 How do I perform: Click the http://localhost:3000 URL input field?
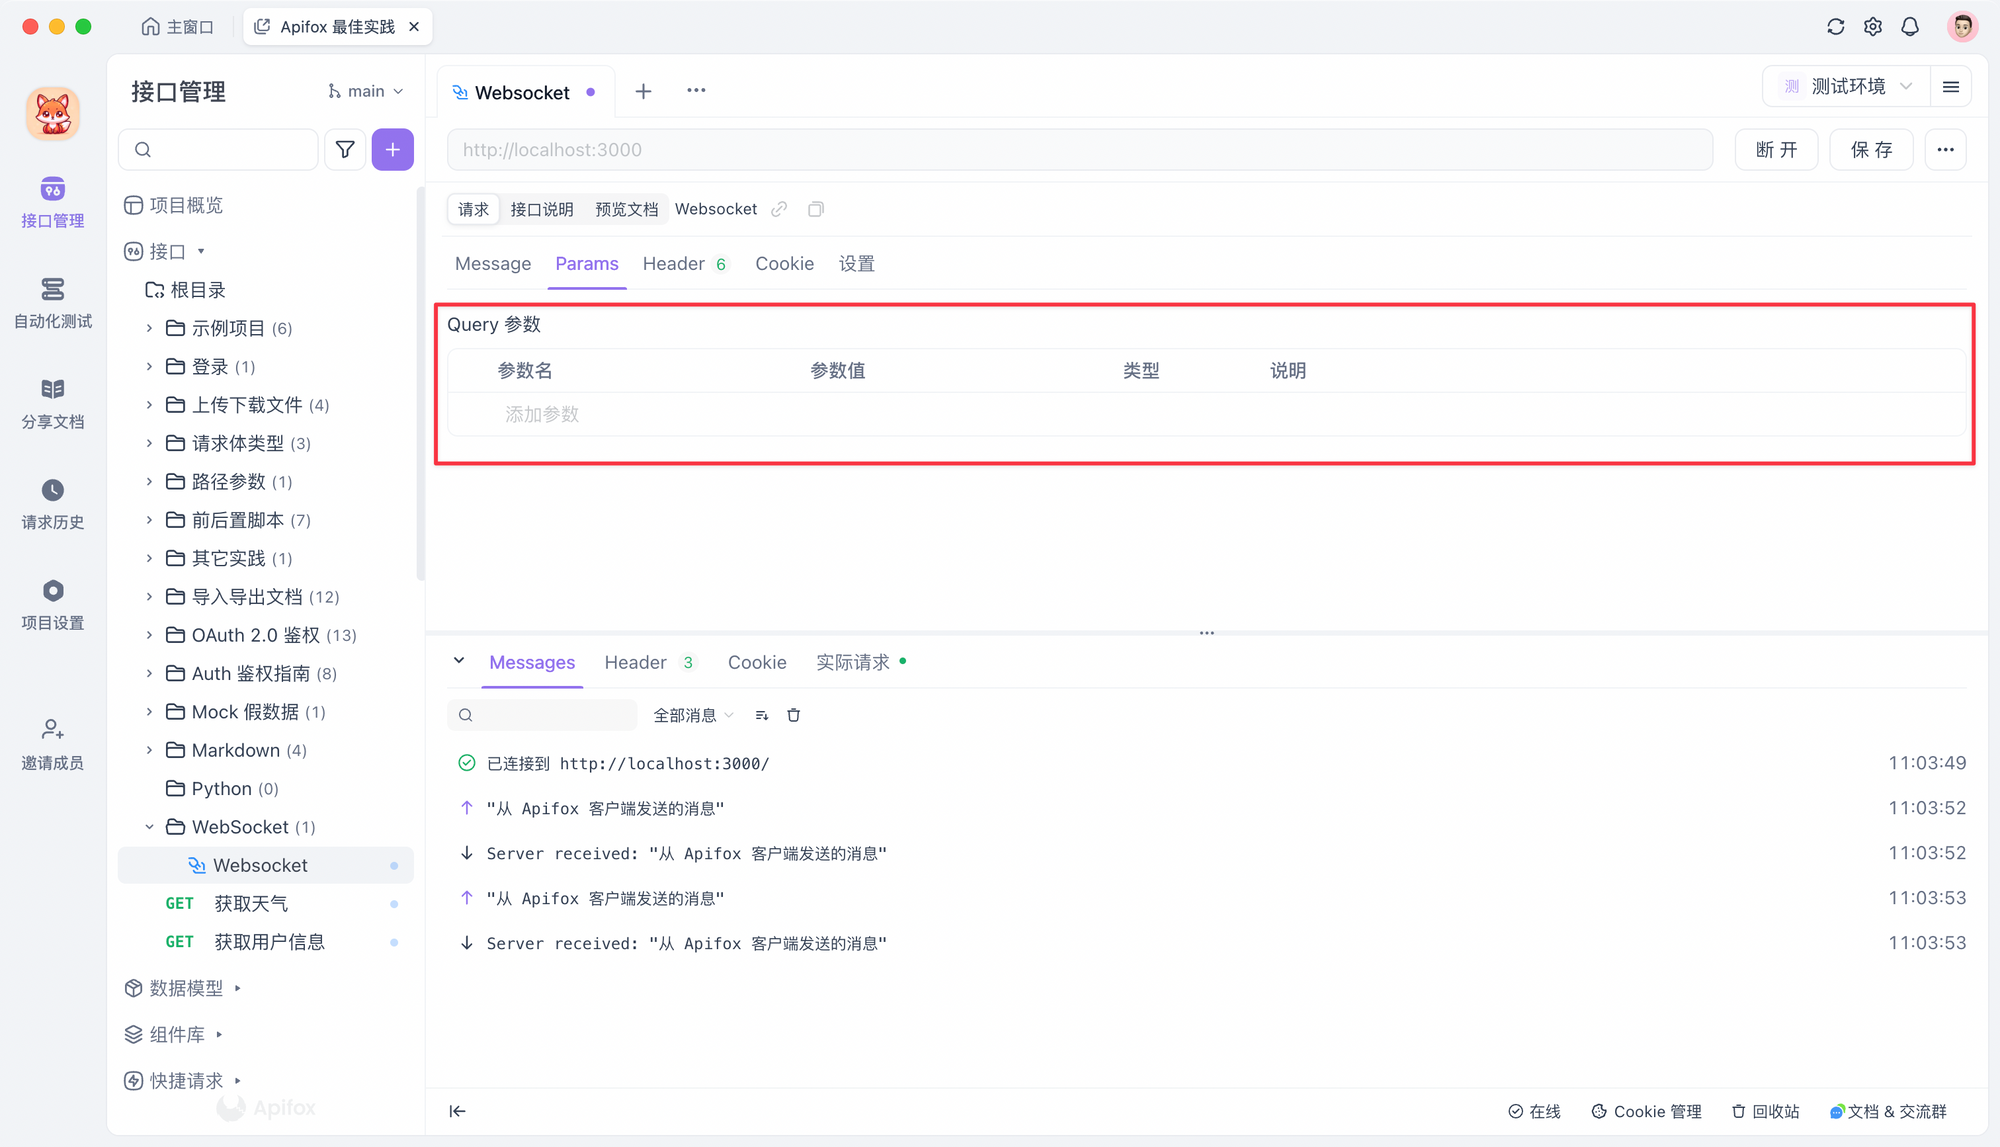pos(1079,149)
